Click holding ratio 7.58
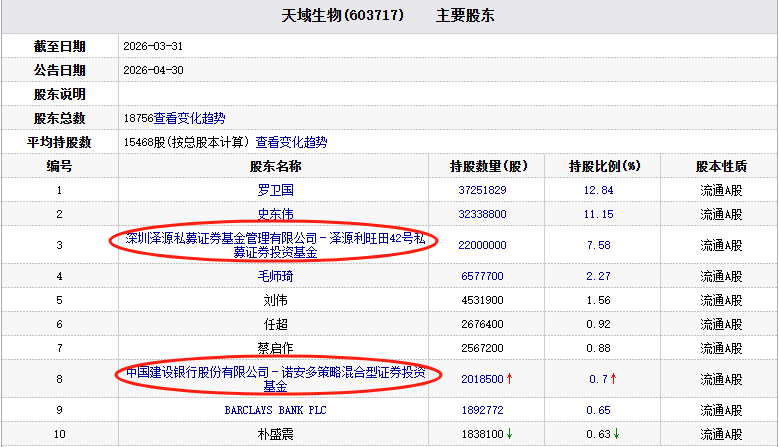 598,245
